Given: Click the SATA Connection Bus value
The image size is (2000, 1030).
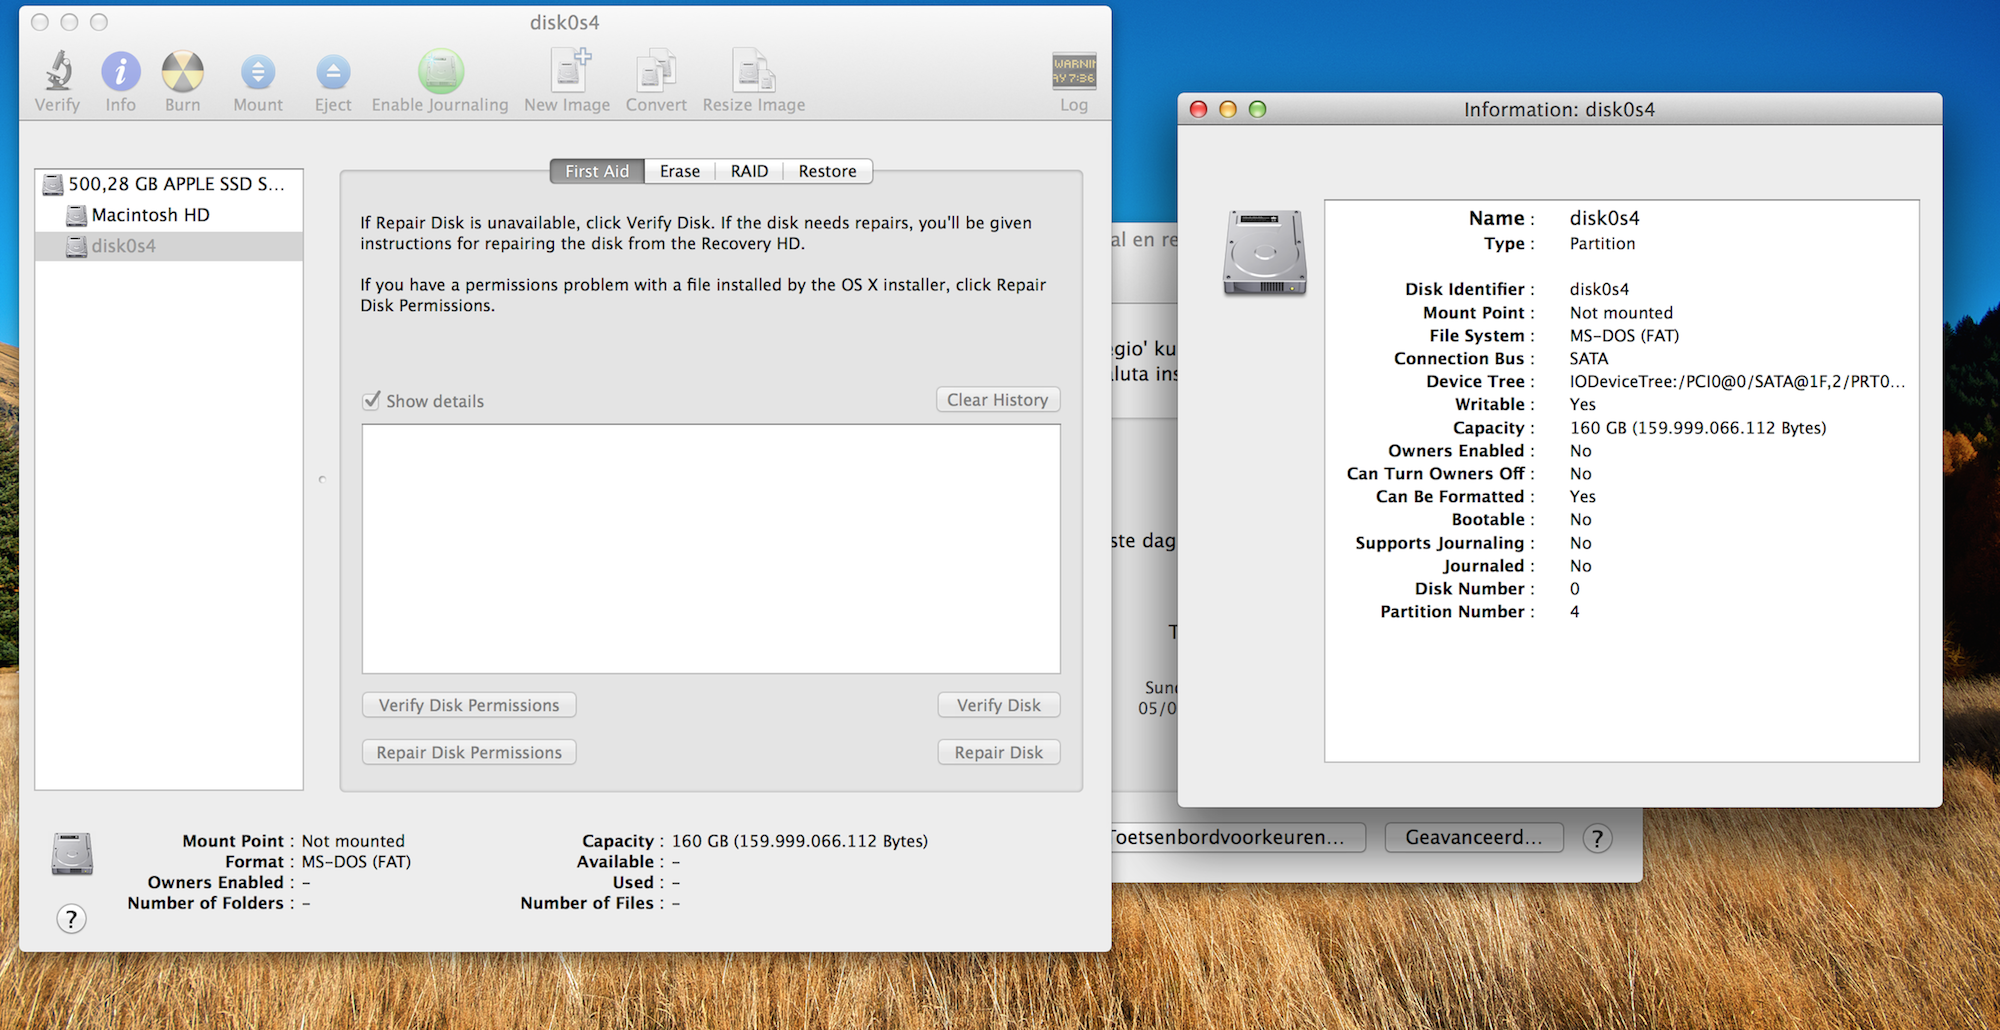Looking at the screenshot, I should (1589, 359).
